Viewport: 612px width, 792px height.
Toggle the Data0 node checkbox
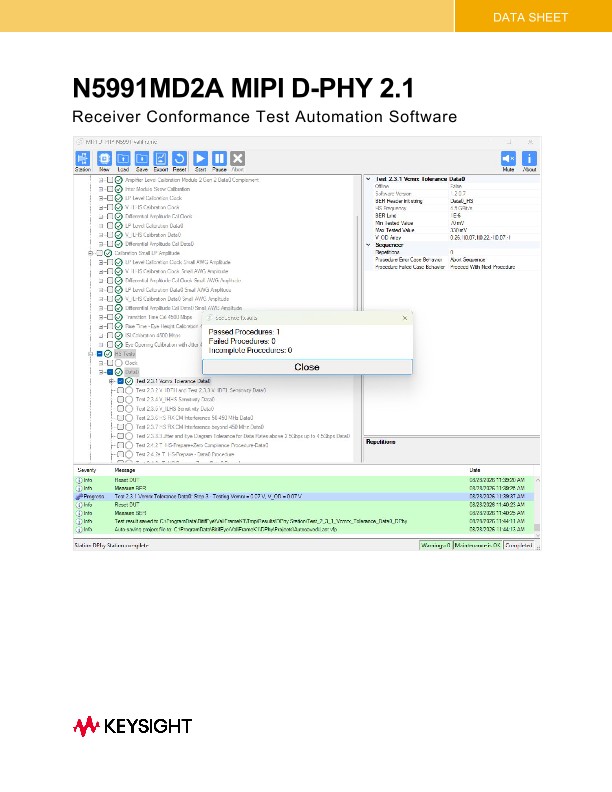coord(110,372)
